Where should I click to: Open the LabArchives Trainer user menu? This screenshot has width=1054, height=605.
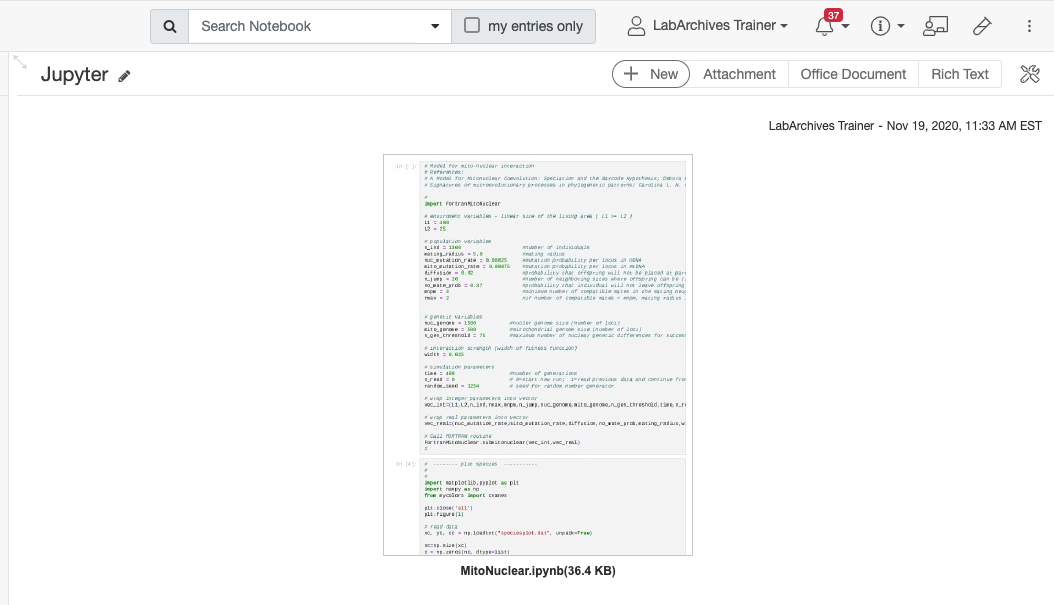point(707,26)
